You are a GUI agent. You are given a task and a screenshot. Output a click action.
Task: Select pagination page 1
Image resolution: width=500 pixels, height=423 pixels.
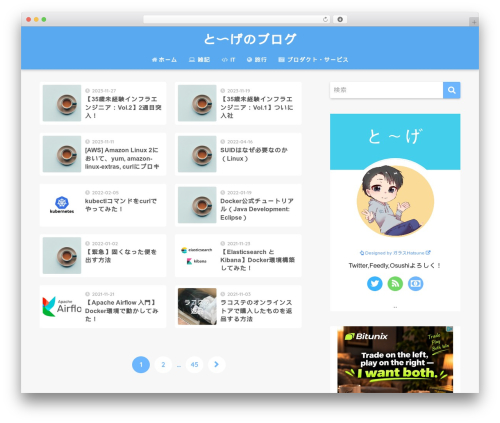pyautogui.click(x=141, y=364)
